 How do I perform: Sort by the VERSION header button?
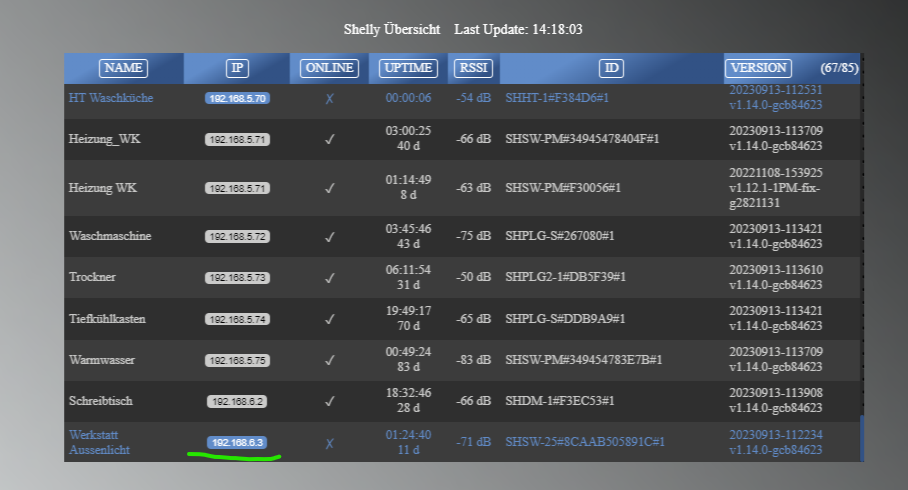(x=758, y=68)
